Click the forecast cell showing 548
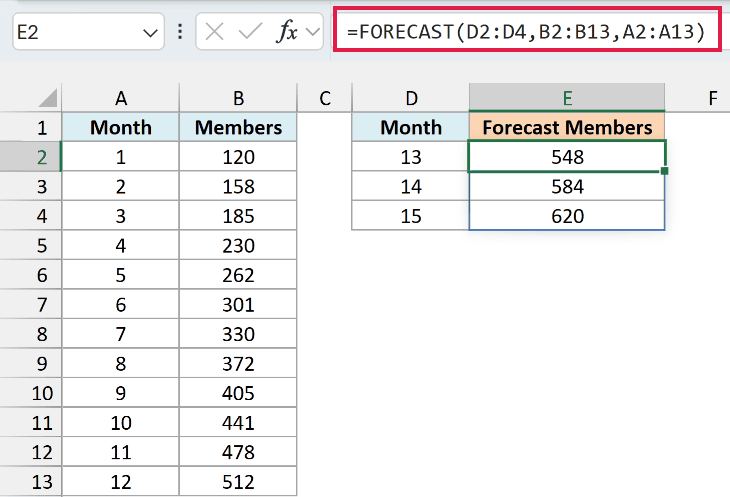 (x=567, y=157)
